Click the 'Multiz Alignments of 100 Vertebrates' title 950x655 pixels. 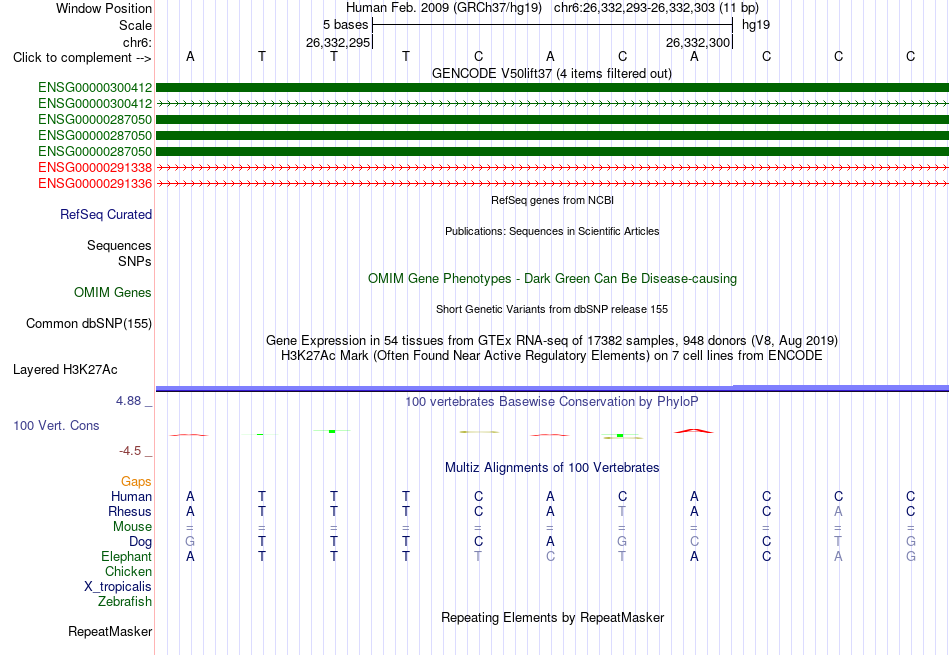tap(552, 468)
